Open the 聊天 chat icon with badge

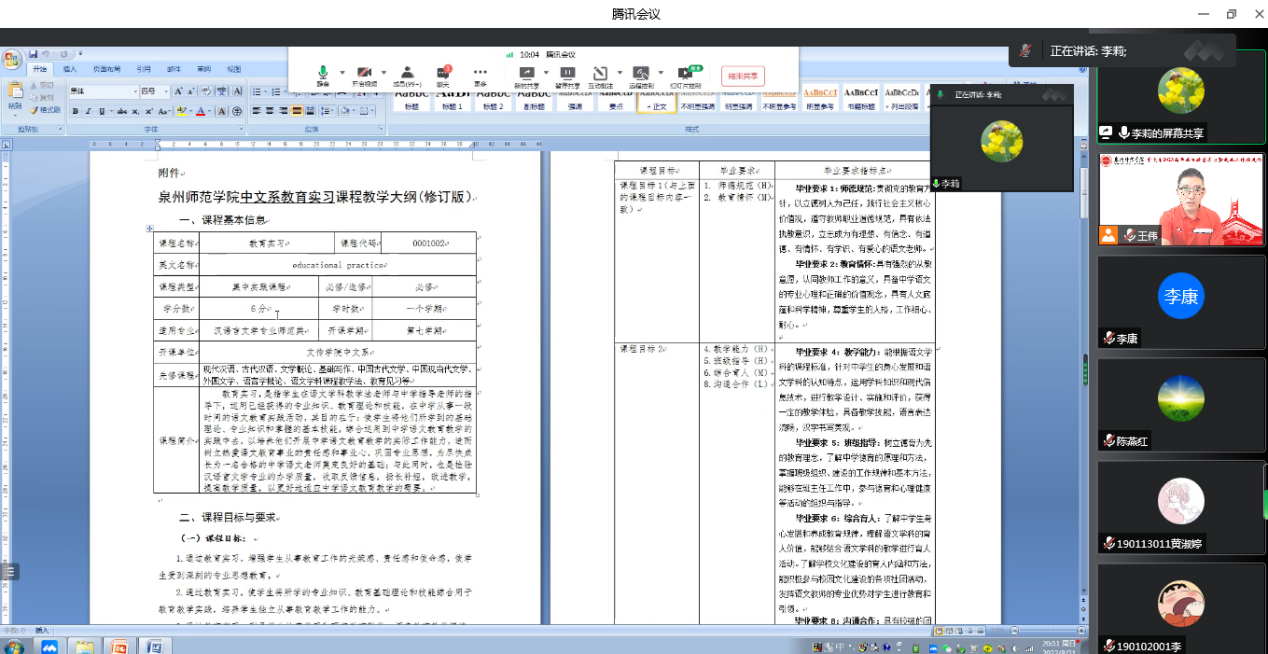443,74
